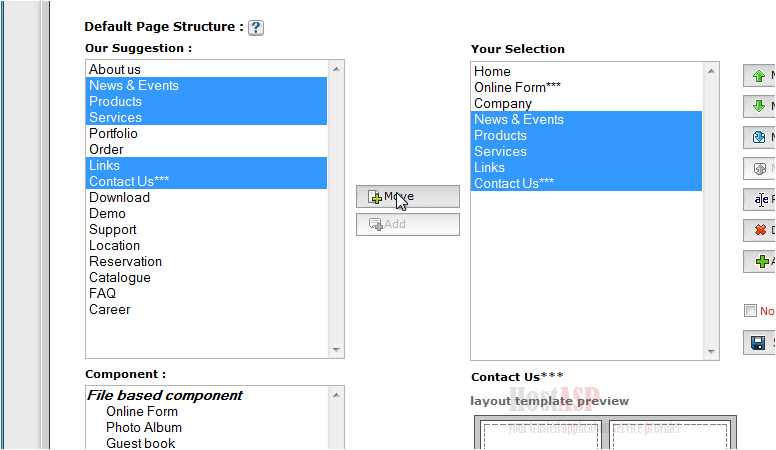The width and height of the screenshot is (776, 450).
Task: Click the greyed-out box arrow icon
Action: [759, 168]
